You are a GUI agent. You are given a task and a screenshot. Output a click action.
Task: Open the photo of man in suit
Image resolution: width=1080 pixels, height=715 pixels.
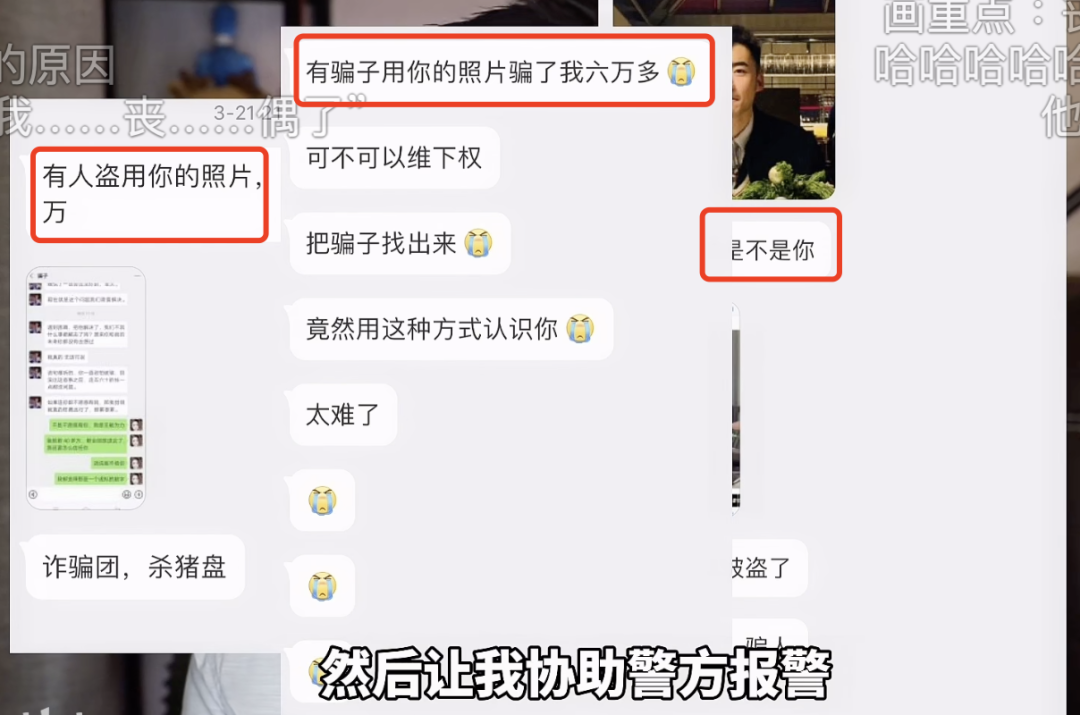click(x=784, y=100)
